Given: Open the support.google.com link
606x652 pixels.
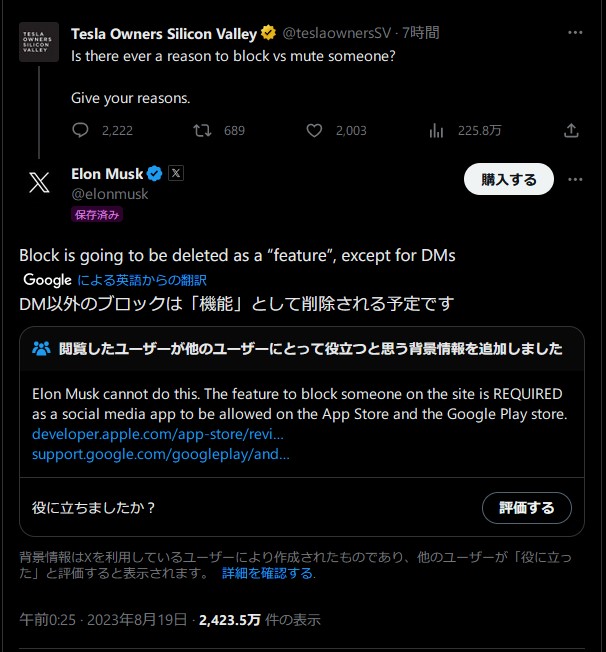Looking at the screenshot, I should pyautogui.click(x=161, y=453).
